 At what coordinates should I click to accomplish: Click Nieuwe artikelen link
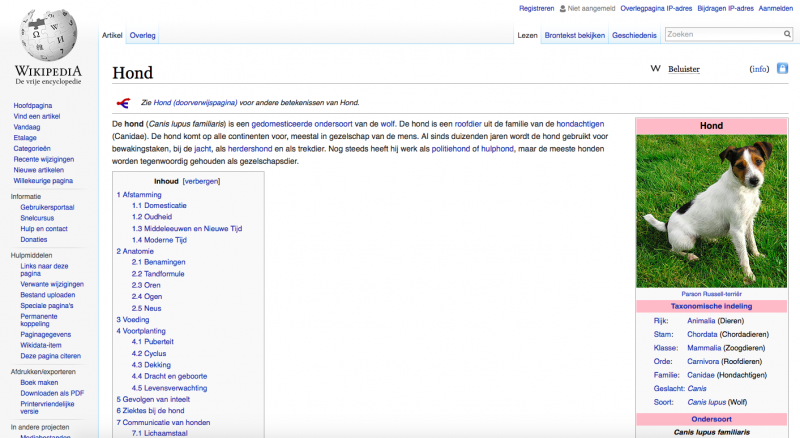point(39,170)
